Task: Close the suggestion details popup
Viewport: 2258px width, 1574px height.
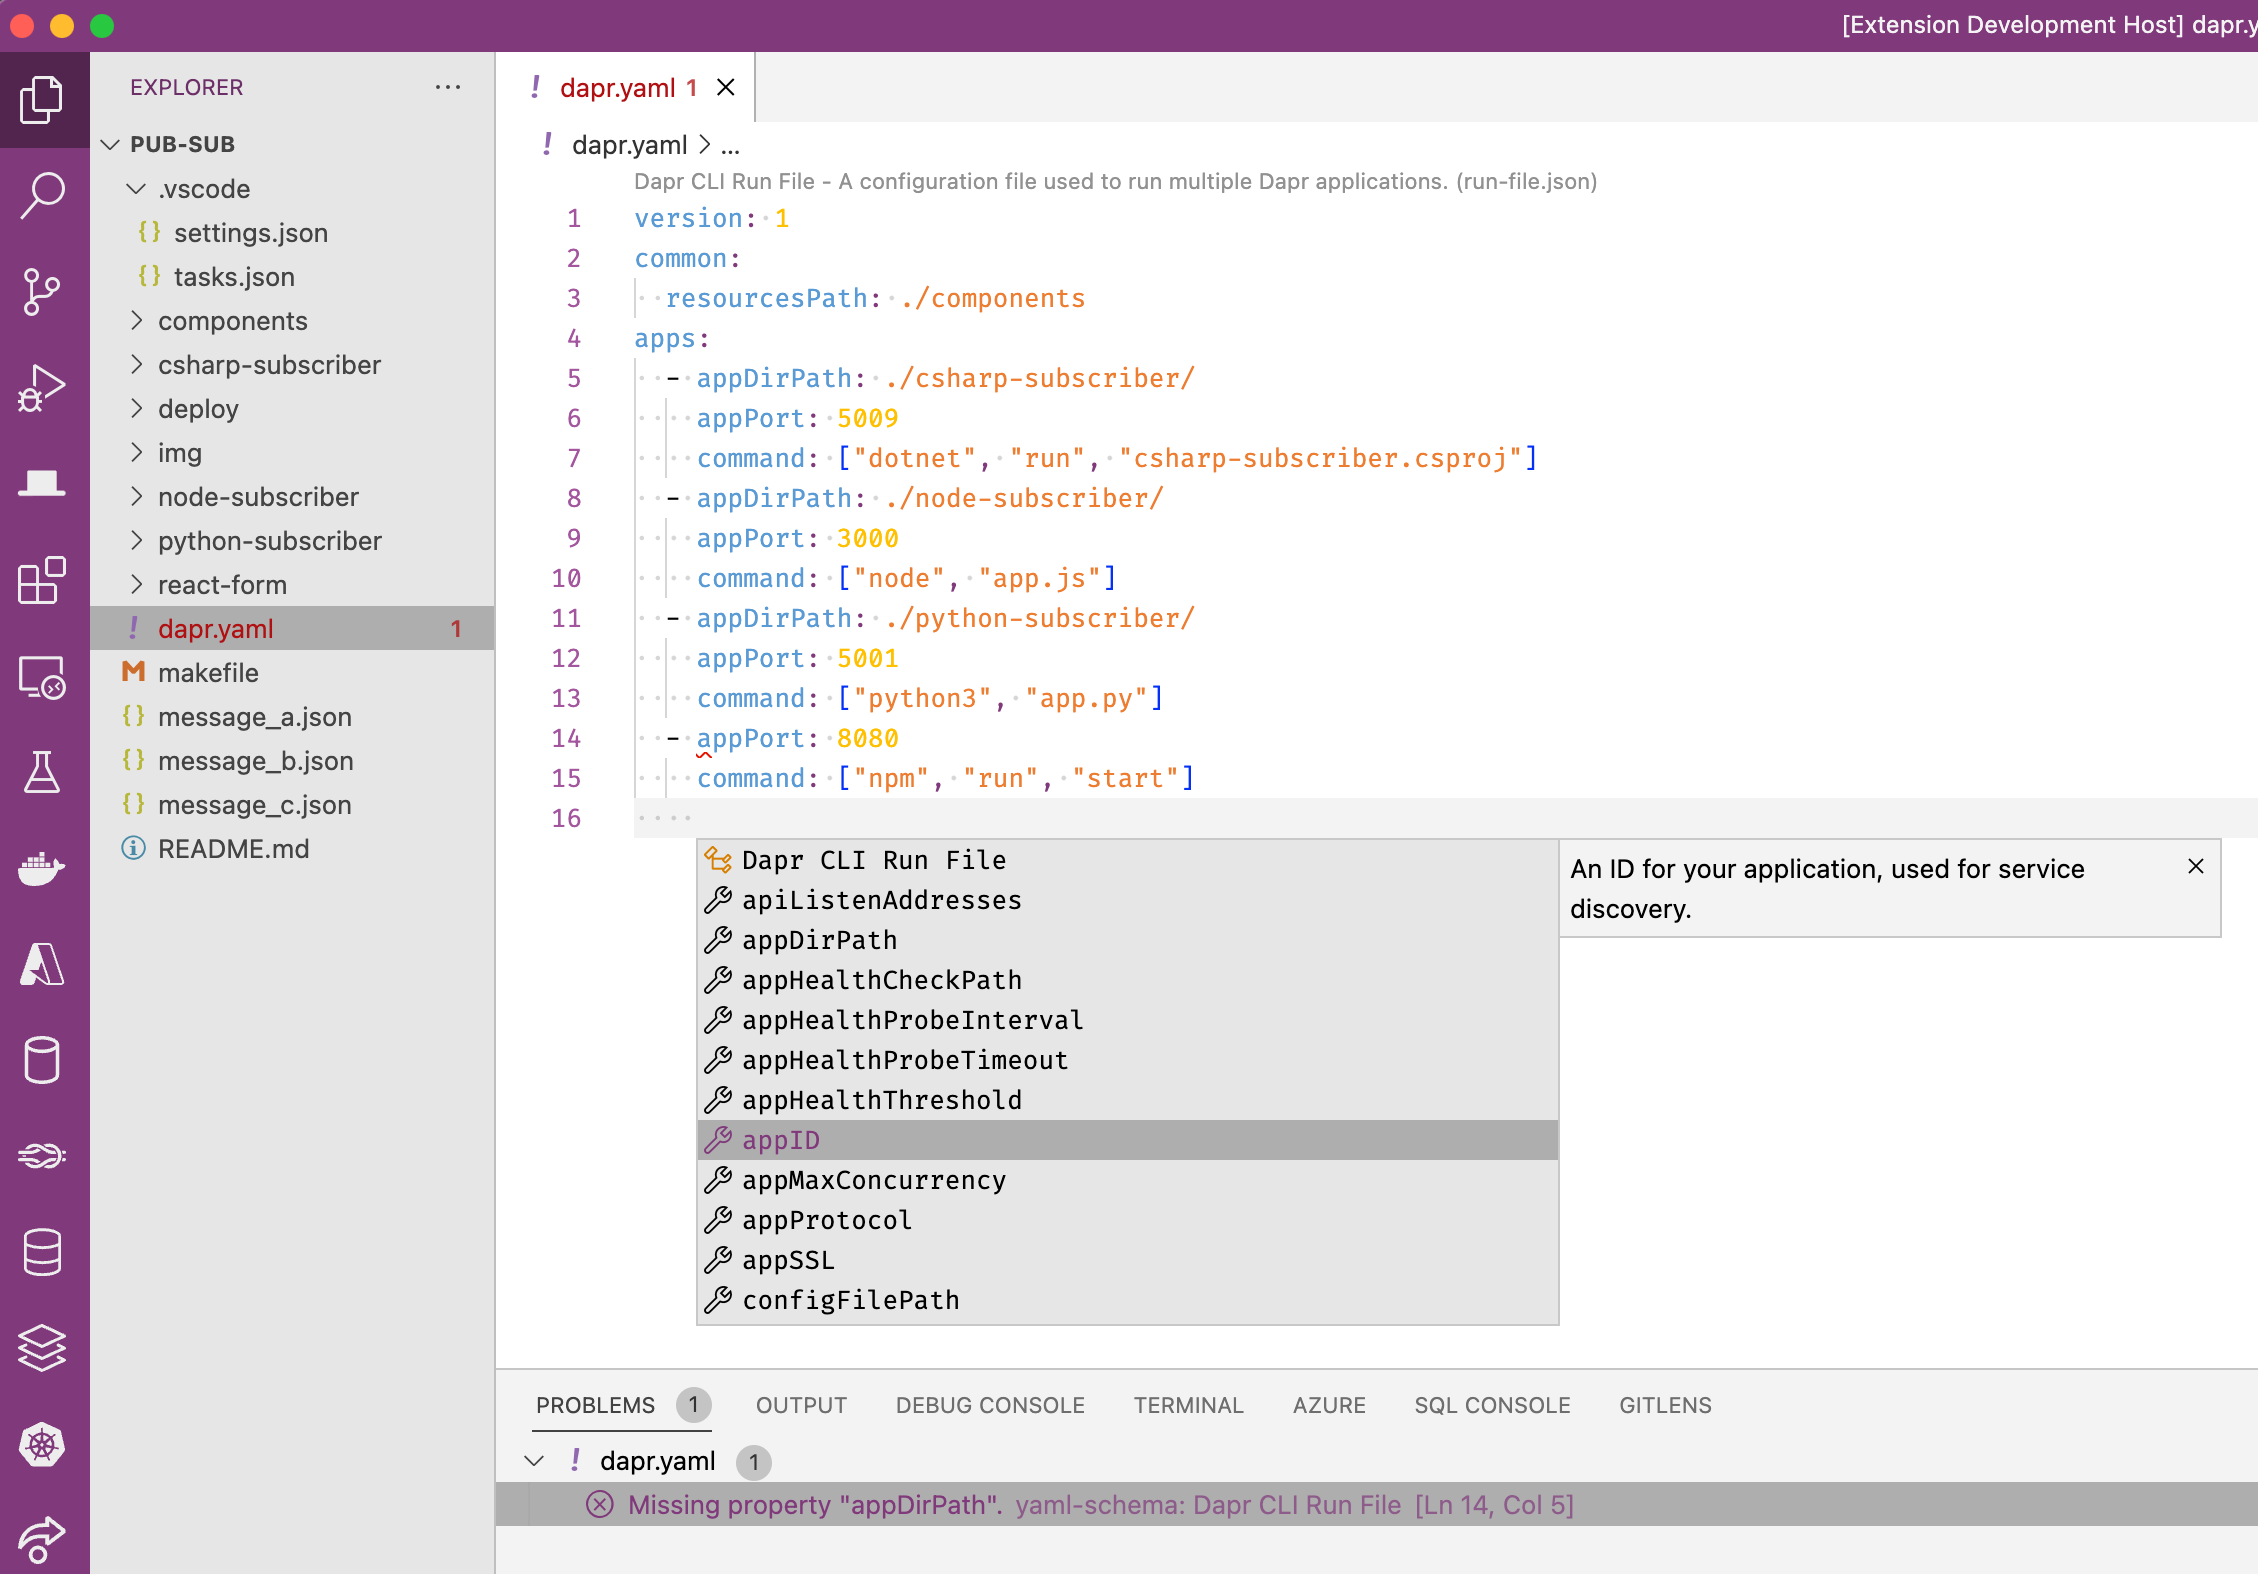Action: click(2195, 867)
